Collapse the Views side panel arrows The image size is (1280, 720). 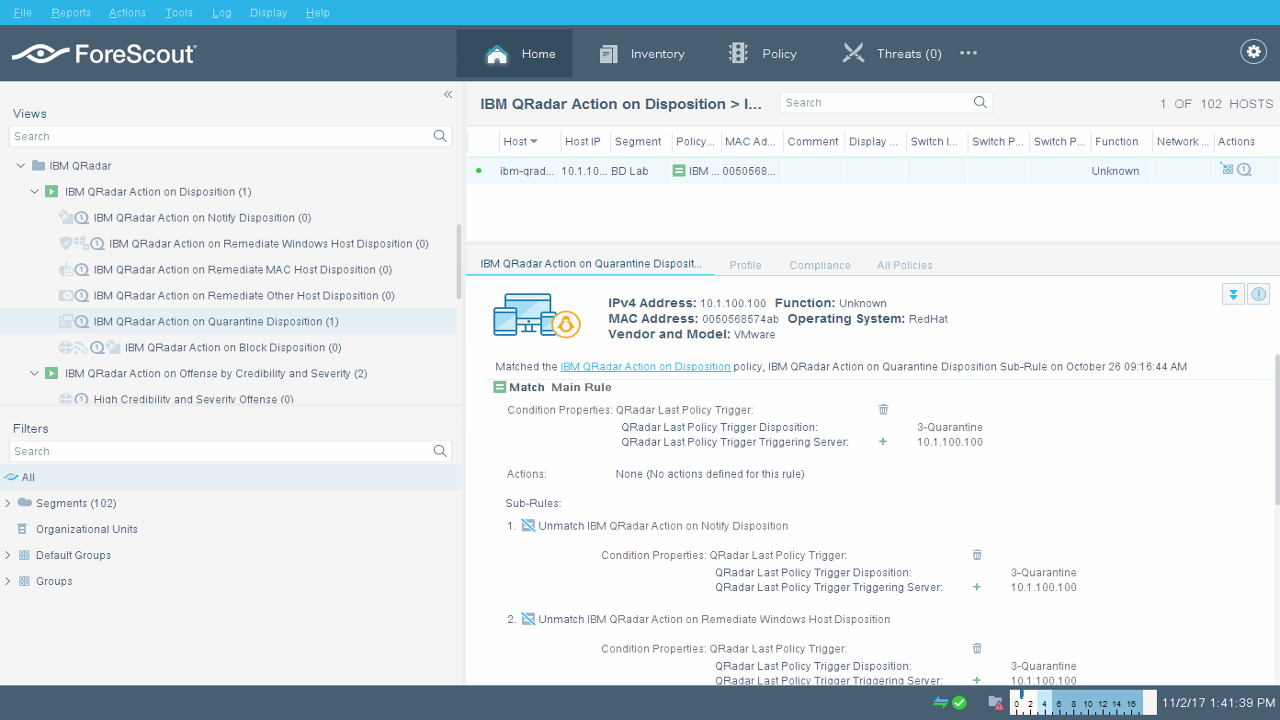[448, 94]
